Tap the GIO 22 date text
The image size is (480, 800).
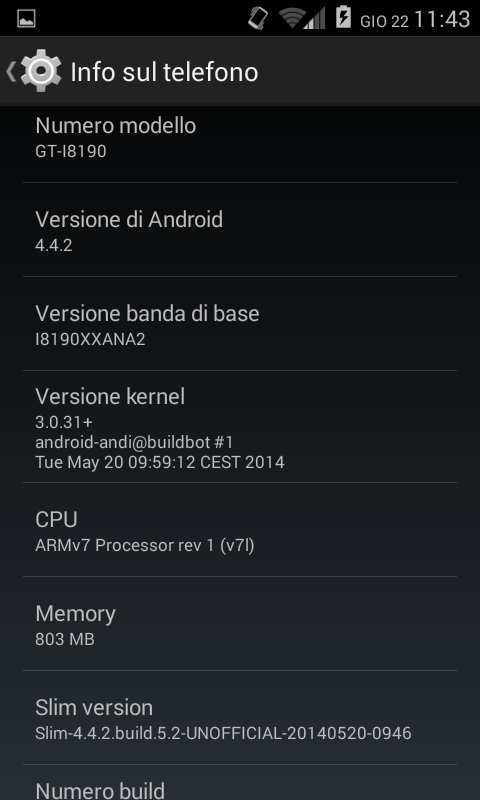(x=384, y=21)
